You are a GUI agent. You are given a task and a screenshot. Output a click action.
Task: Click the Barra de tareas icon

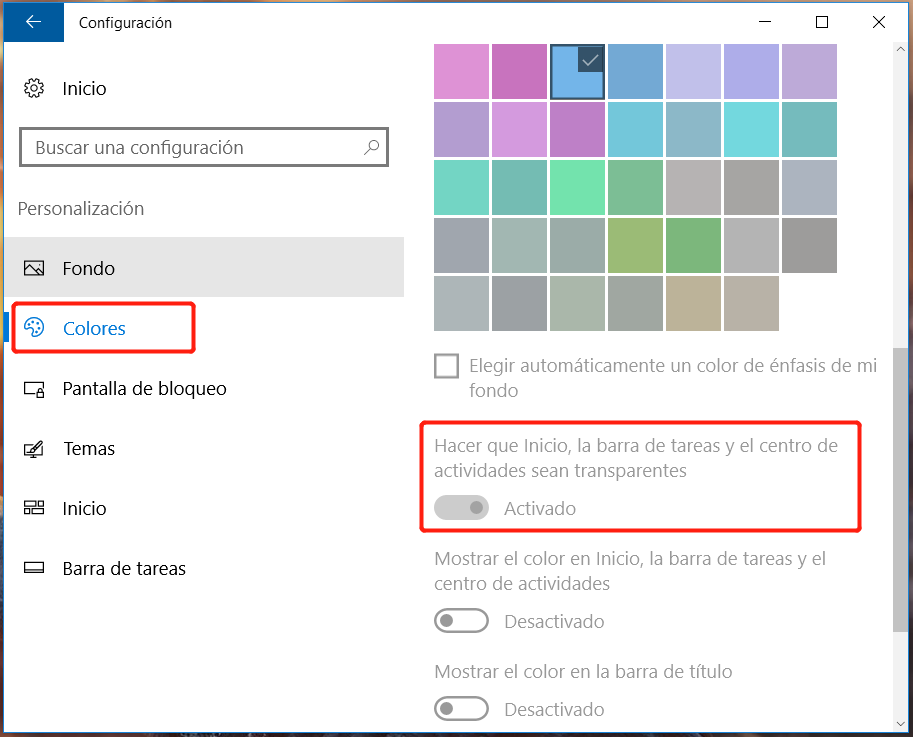point(34,569)
